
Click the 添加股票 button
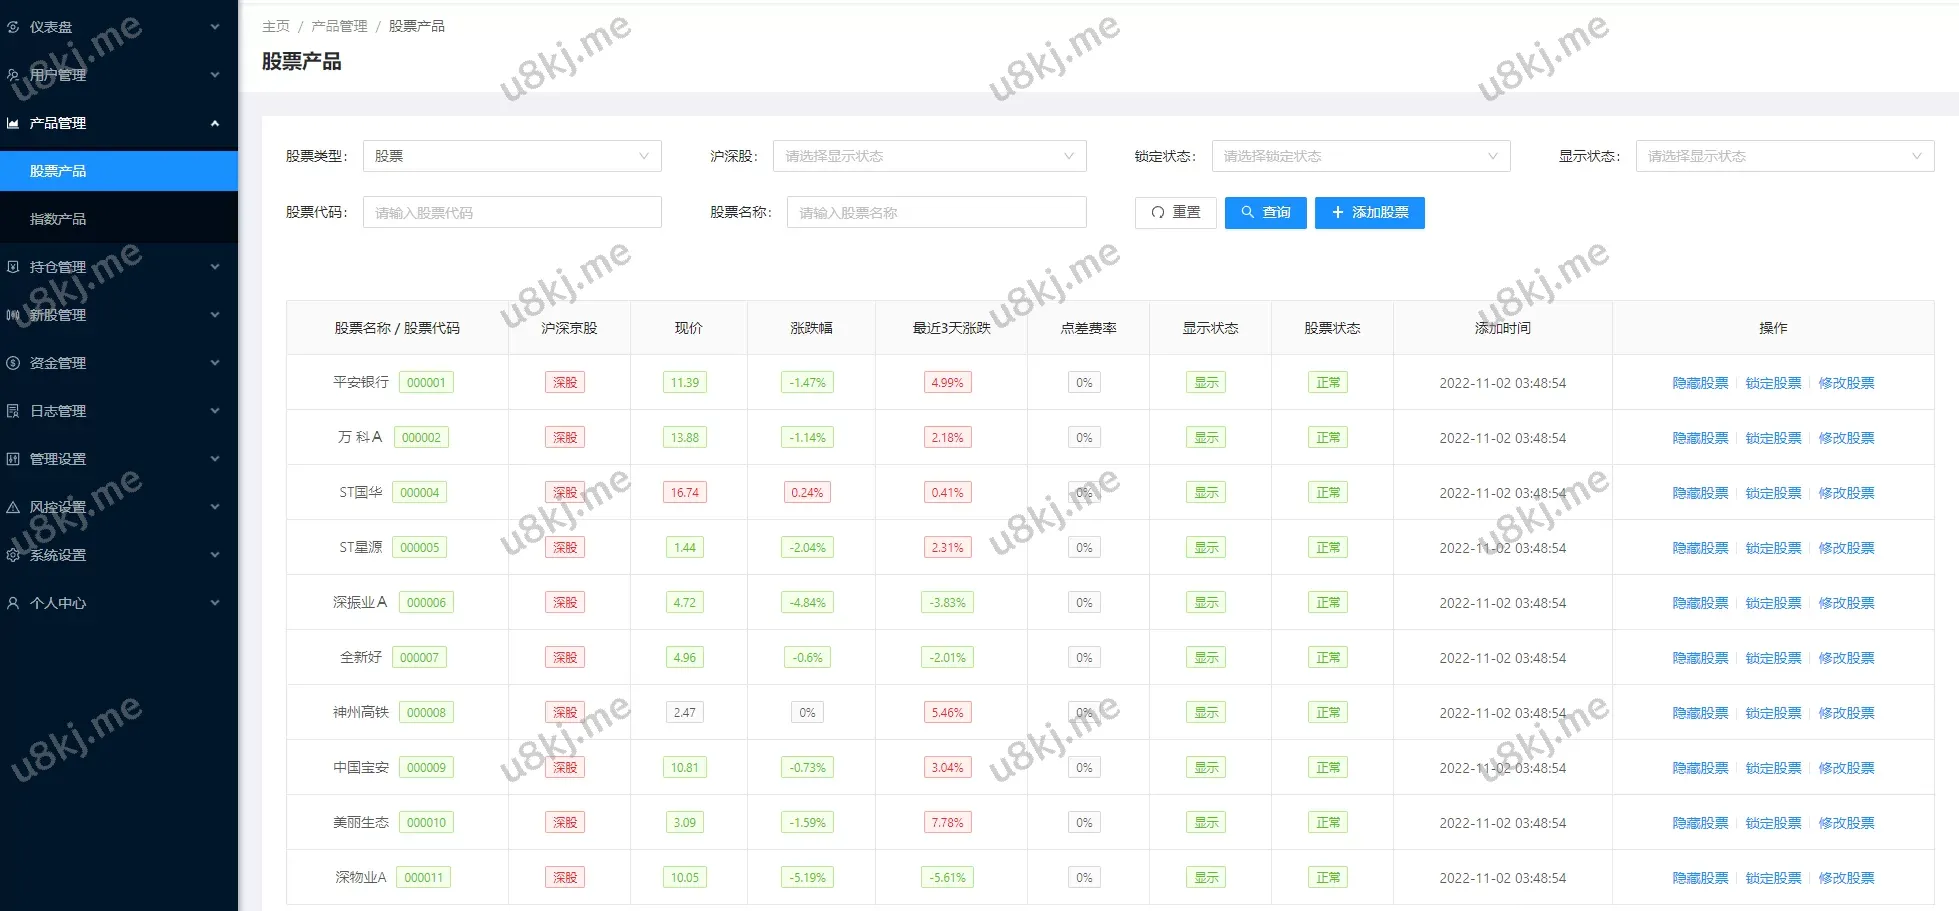coord(1369,212)
